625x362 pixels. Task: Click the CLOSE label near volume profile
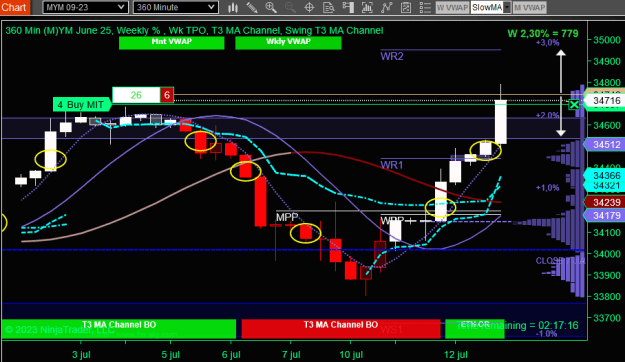point(550,261)
